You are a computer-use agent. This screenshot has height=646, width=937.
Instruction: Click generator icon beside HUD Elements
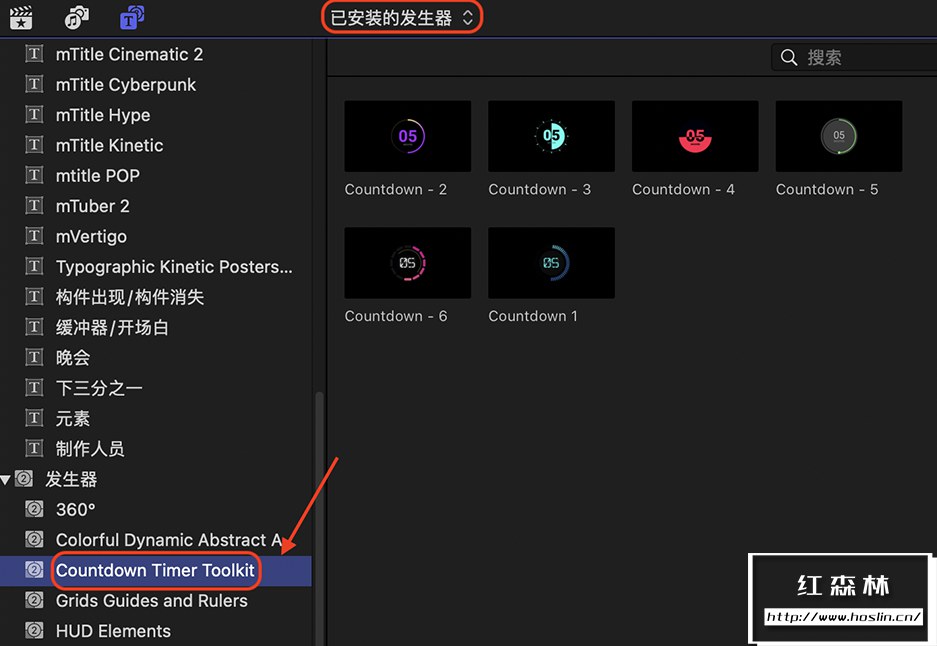(34, 631)
